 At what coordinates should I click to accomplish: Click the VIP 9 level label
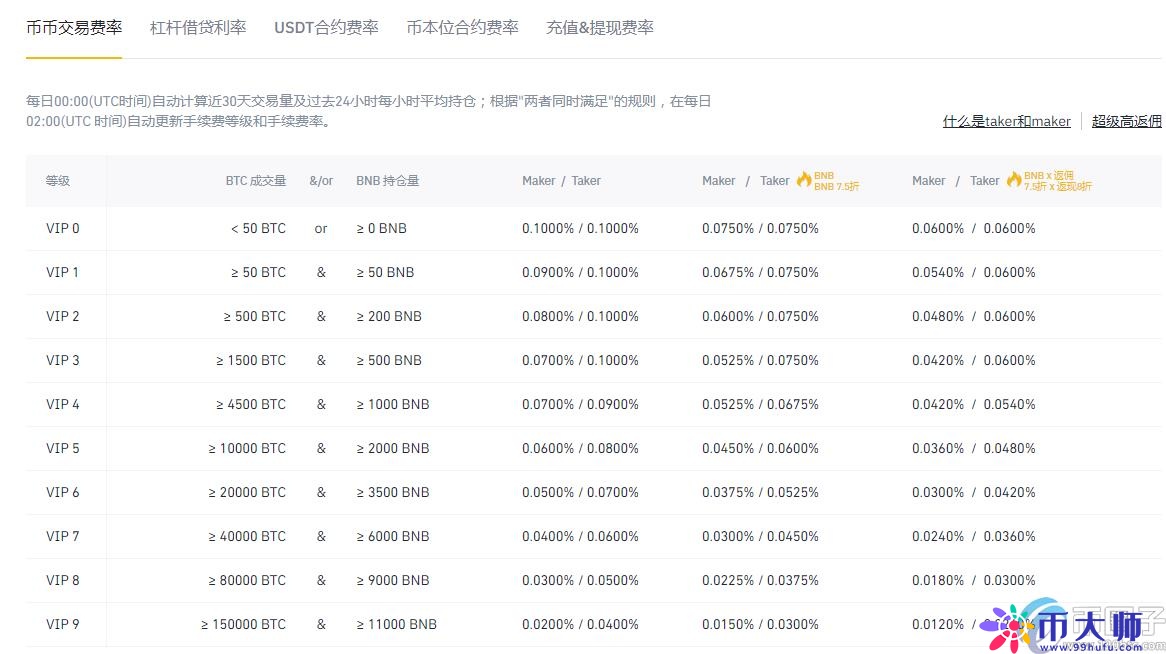click(x=63, y=624)
